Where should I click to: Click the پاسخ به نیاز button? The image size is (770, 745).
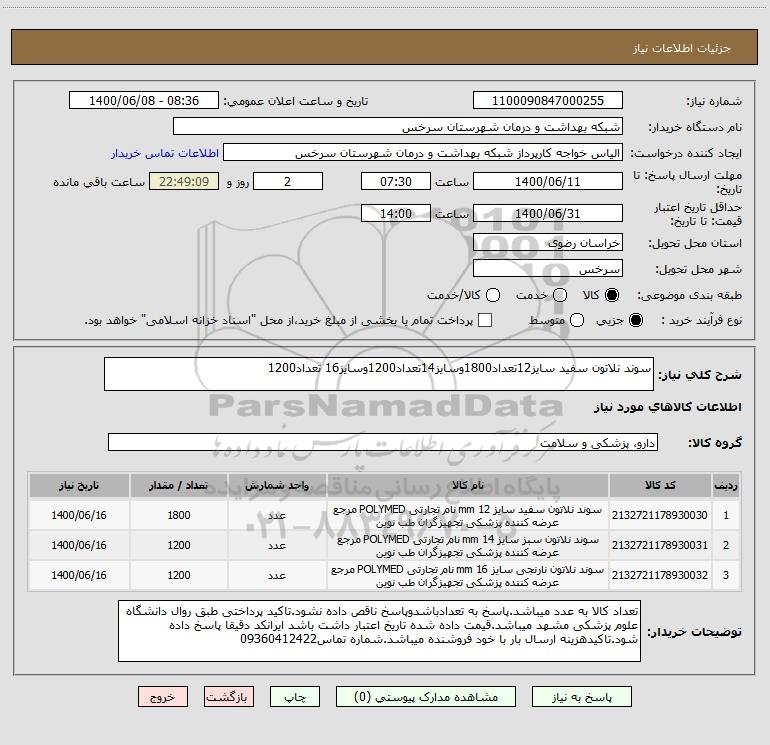click(x=582, y=697)
